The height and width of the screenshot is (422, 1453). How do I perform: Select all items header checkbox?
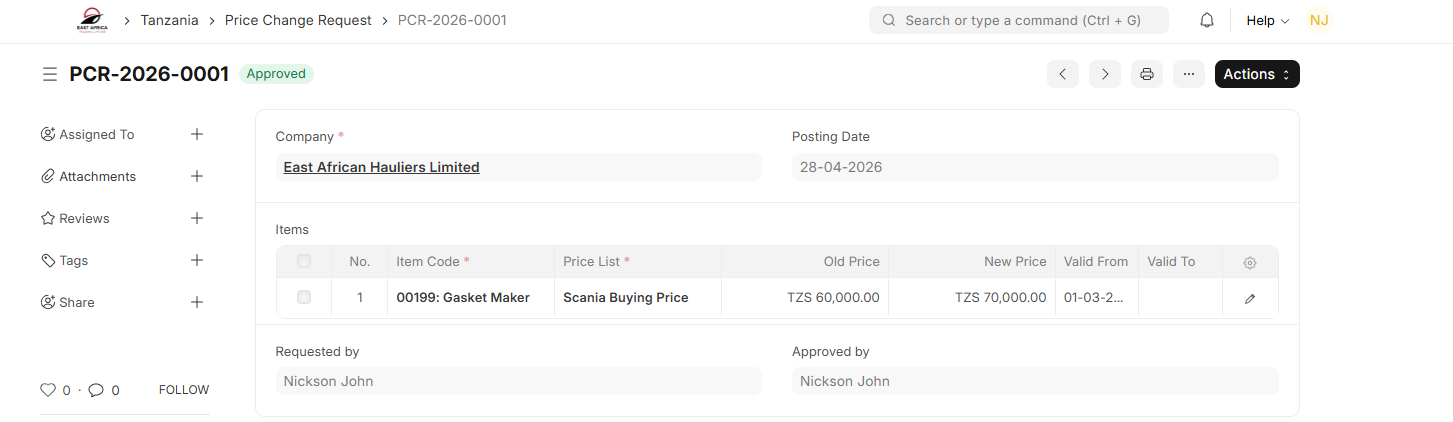(x=304, y=261)
